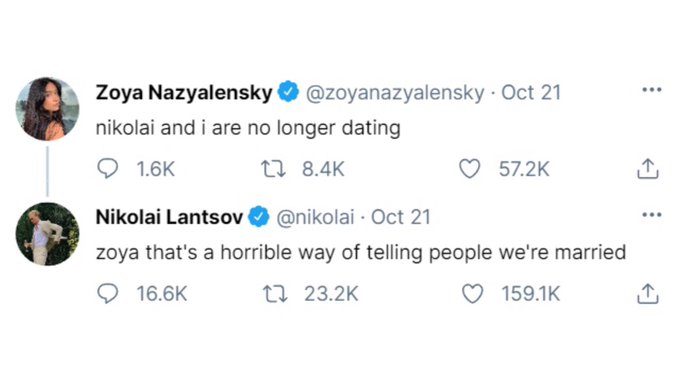
Task: Open the @zoyanazyalensky handle link
Action: [395, 93]
